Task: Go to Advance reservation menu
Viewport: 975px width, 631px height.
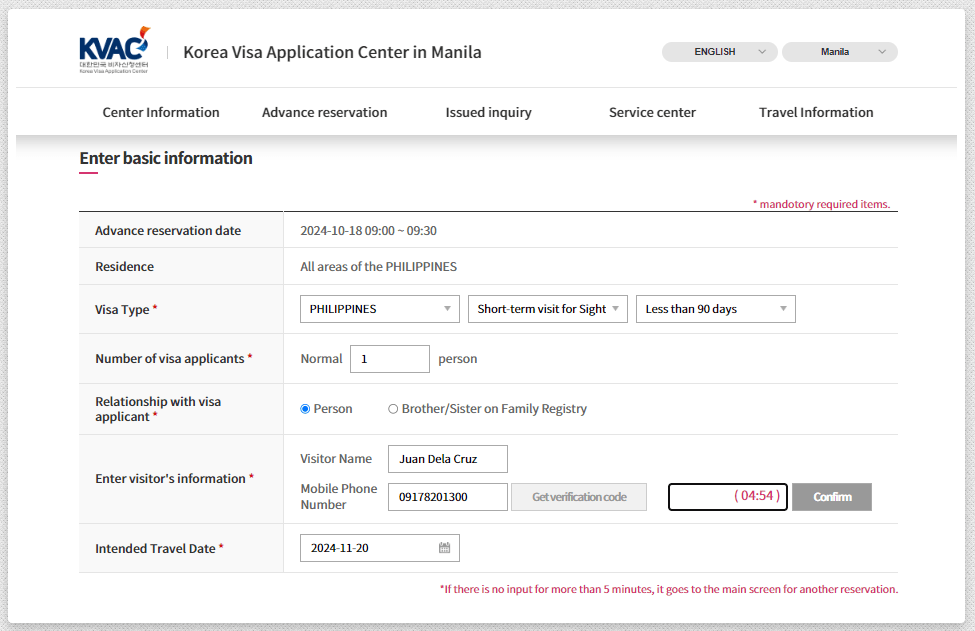Action: click(324, 112)
